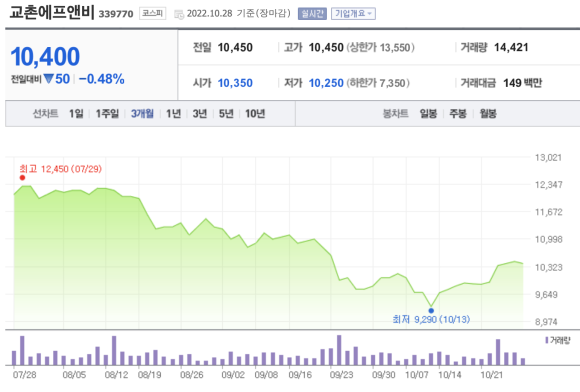Click the 코스피 market badge
Viewport: 580px width, 392px height.
point(152,14)
